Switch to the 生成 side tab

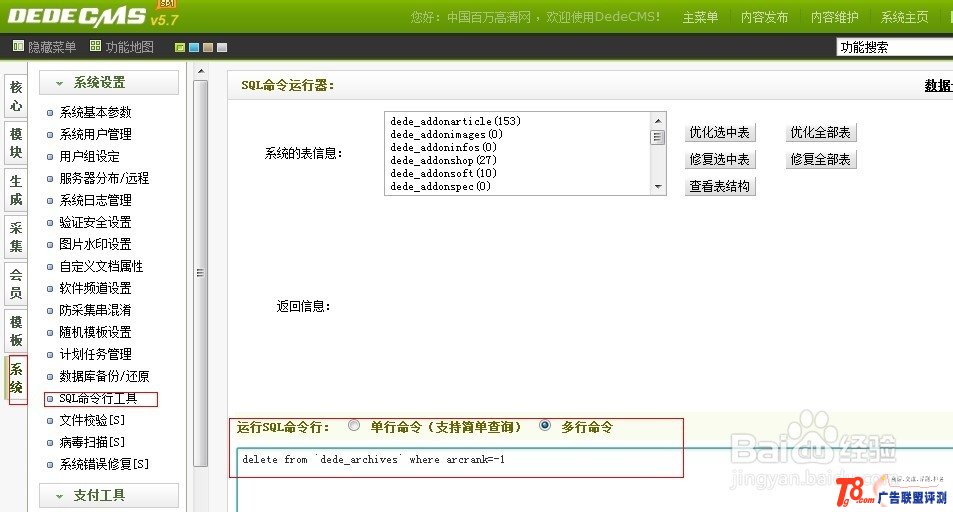[x=16, y=190]
